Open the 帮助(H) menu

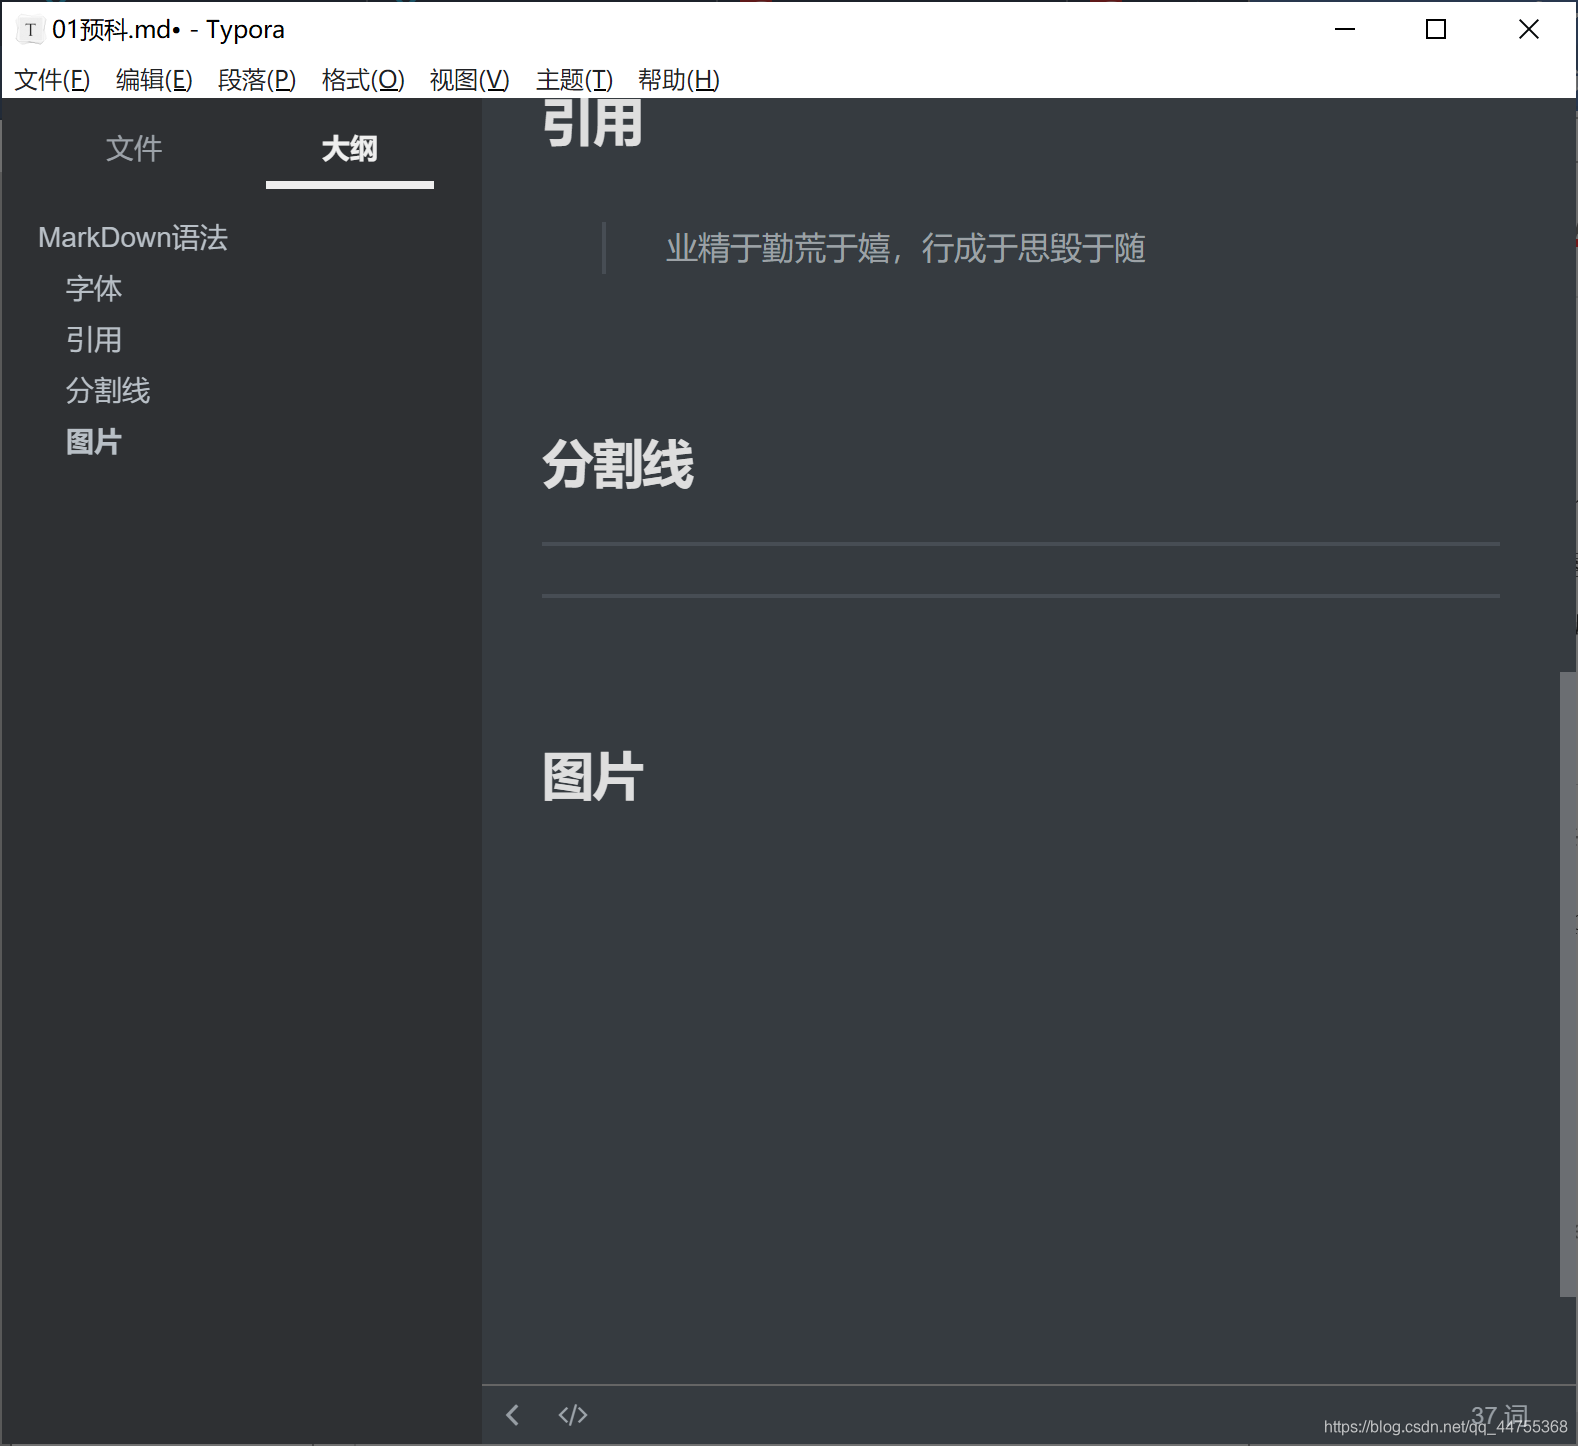tap(679, 80)
